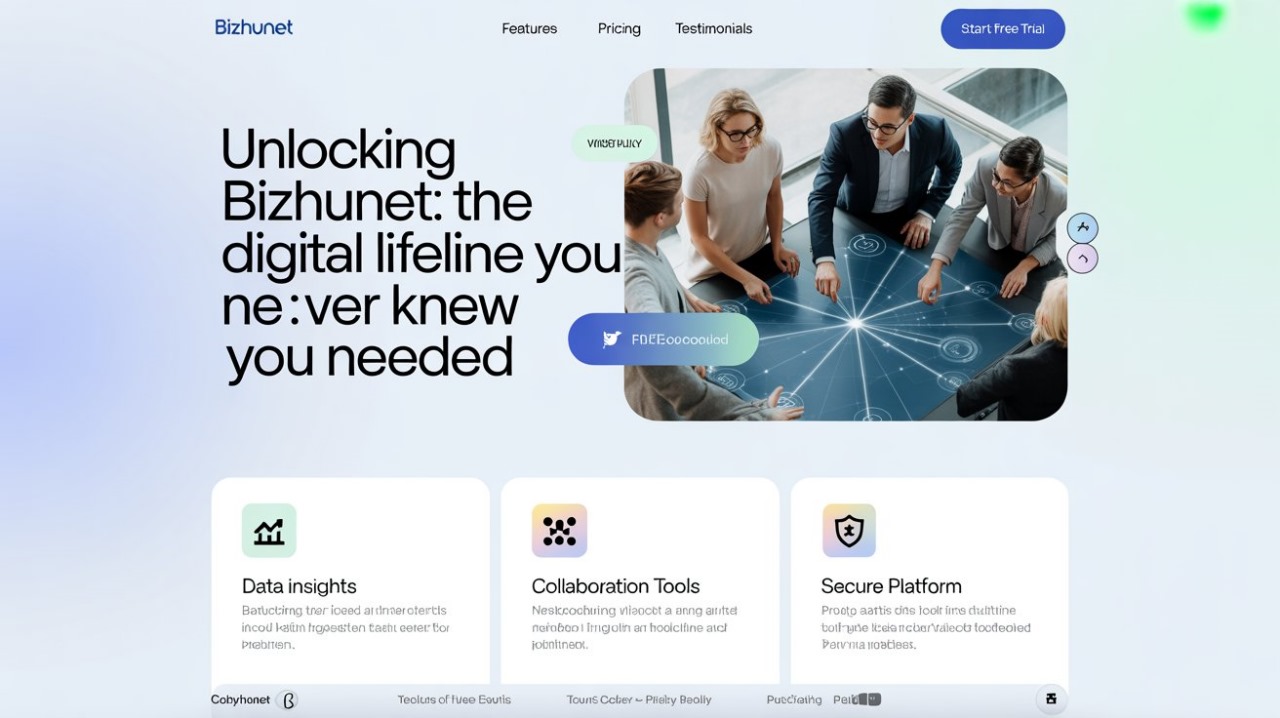This screenshot has width=1280, height=718.
Task: Click the circular B icon in footer
Action: (288, 700)
